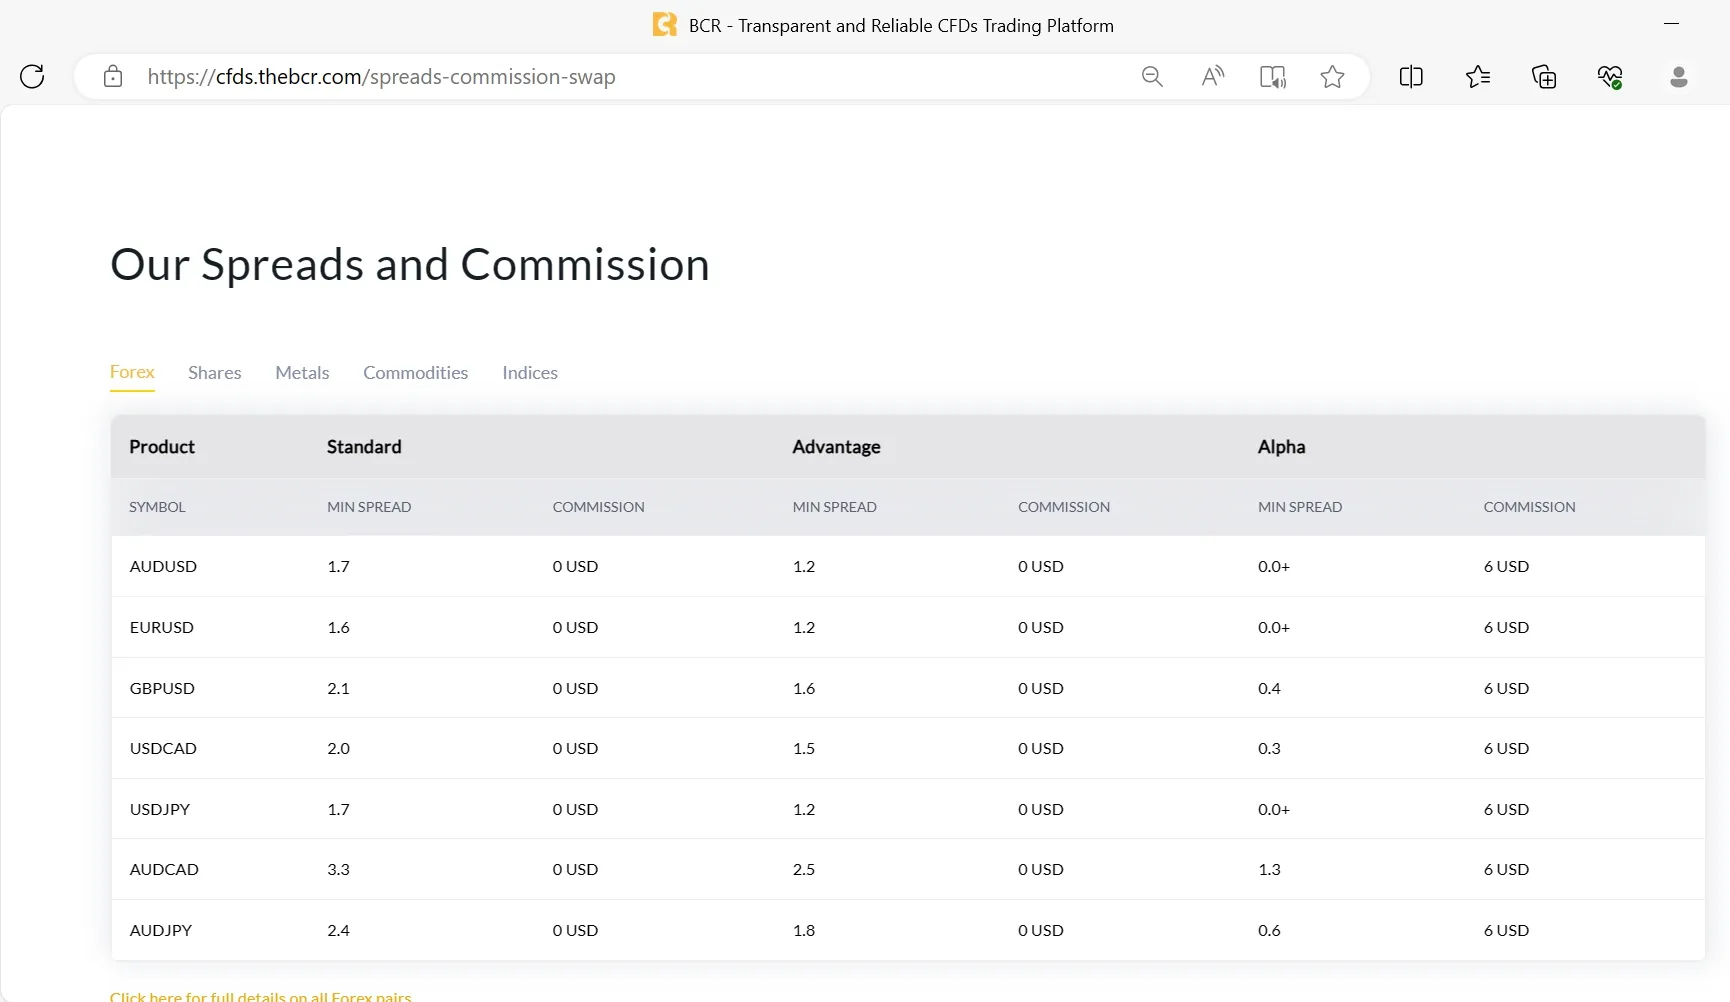The image size is (1730, 1002).
Task: Select the EURUSD symbol cell
Action: tap(162, 627)
